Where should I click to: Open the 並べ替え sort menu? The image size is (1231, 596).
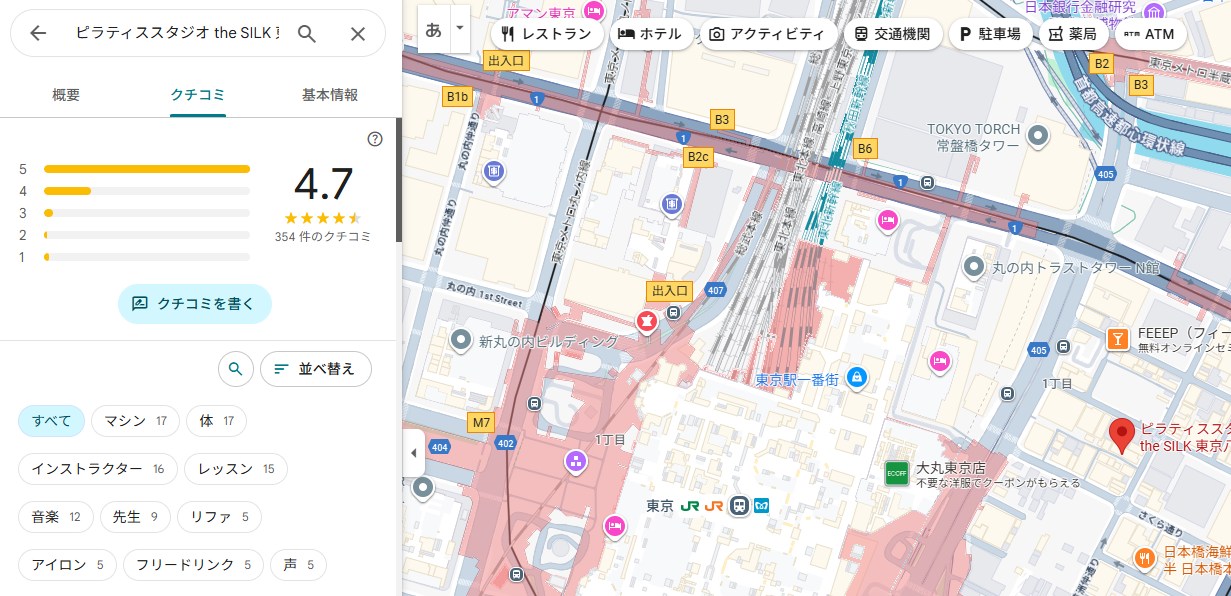pyautogui.click(x=316, y=369)
